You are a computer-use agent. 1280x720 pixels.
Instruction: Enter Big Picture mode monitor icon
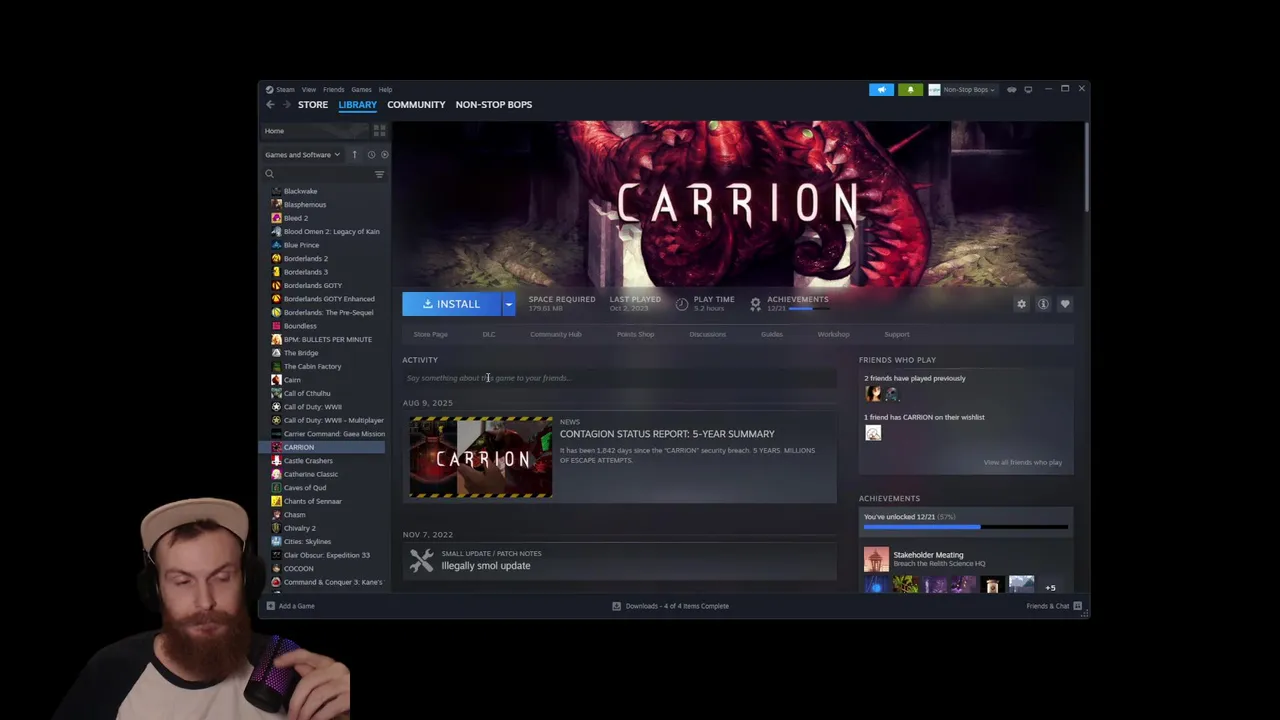[1028, 90]
